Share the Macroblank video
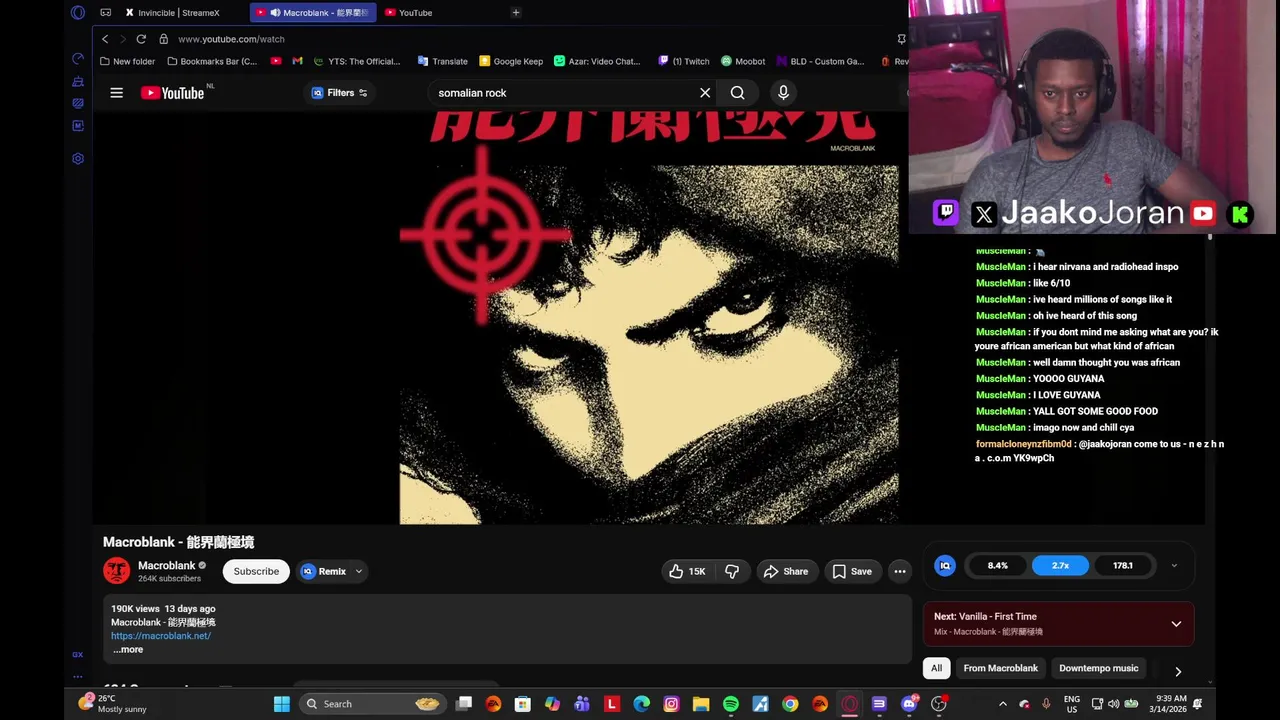Image resolution: width=1280 pixels, height=720 pixels. tap(786, 571)
